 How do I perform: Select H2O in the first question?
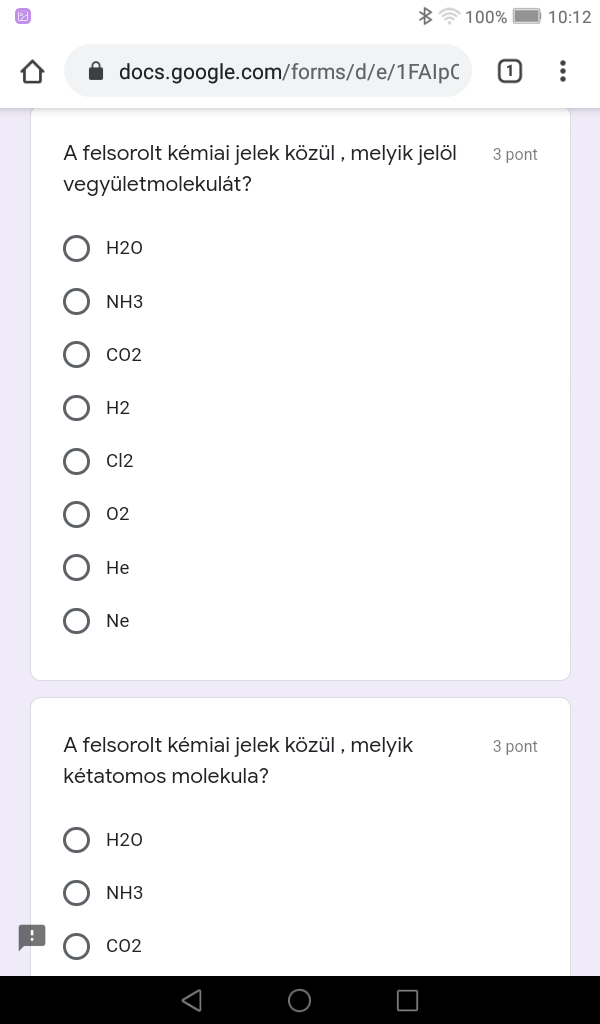[x=77, y=248]
